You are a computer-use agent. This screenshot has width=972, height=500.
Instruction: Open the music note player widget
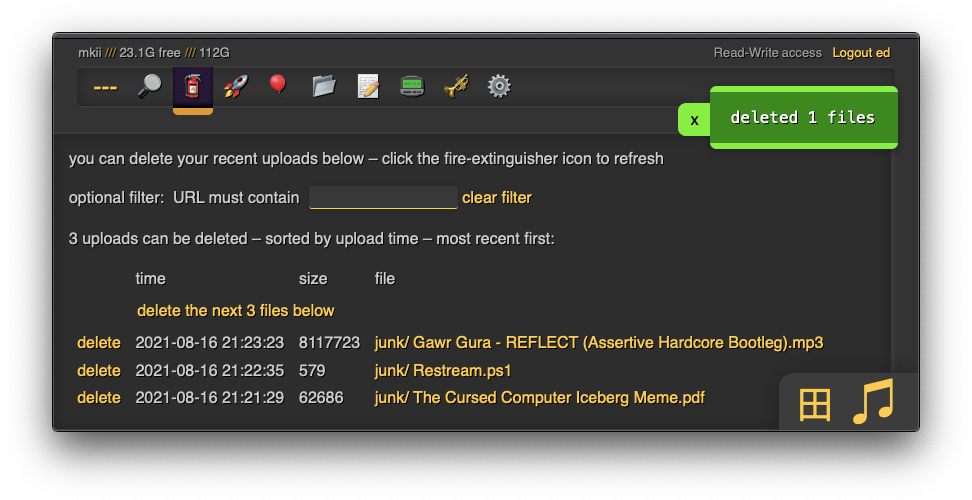tap(873, 401)
